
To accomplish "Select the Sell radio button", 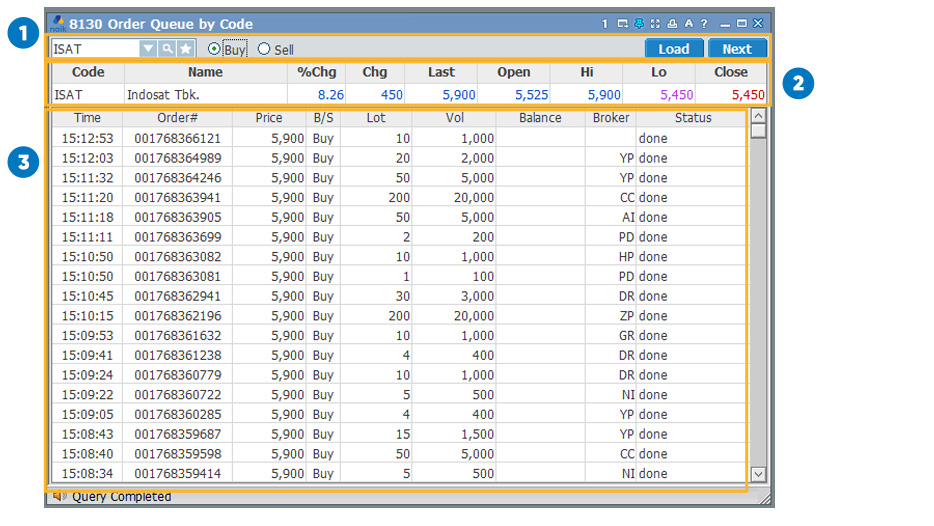I will (264, 49).
